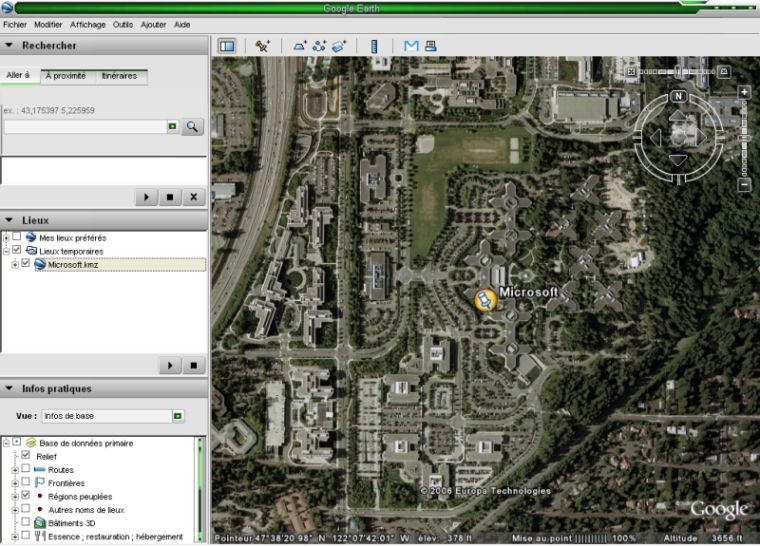Click the minus zoom out button
The image size is (760, 547).
click(x=744, y=185)
